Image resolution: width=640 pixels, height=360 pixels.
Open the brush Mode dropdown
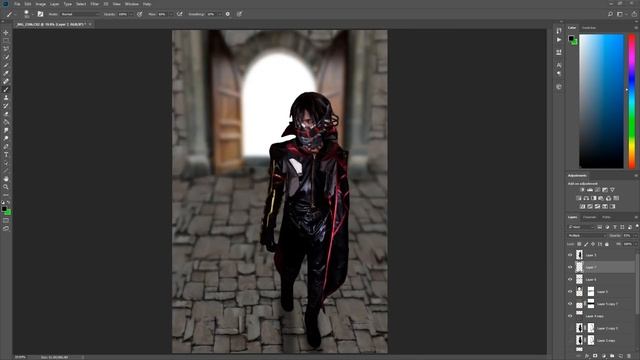(80, 14)
